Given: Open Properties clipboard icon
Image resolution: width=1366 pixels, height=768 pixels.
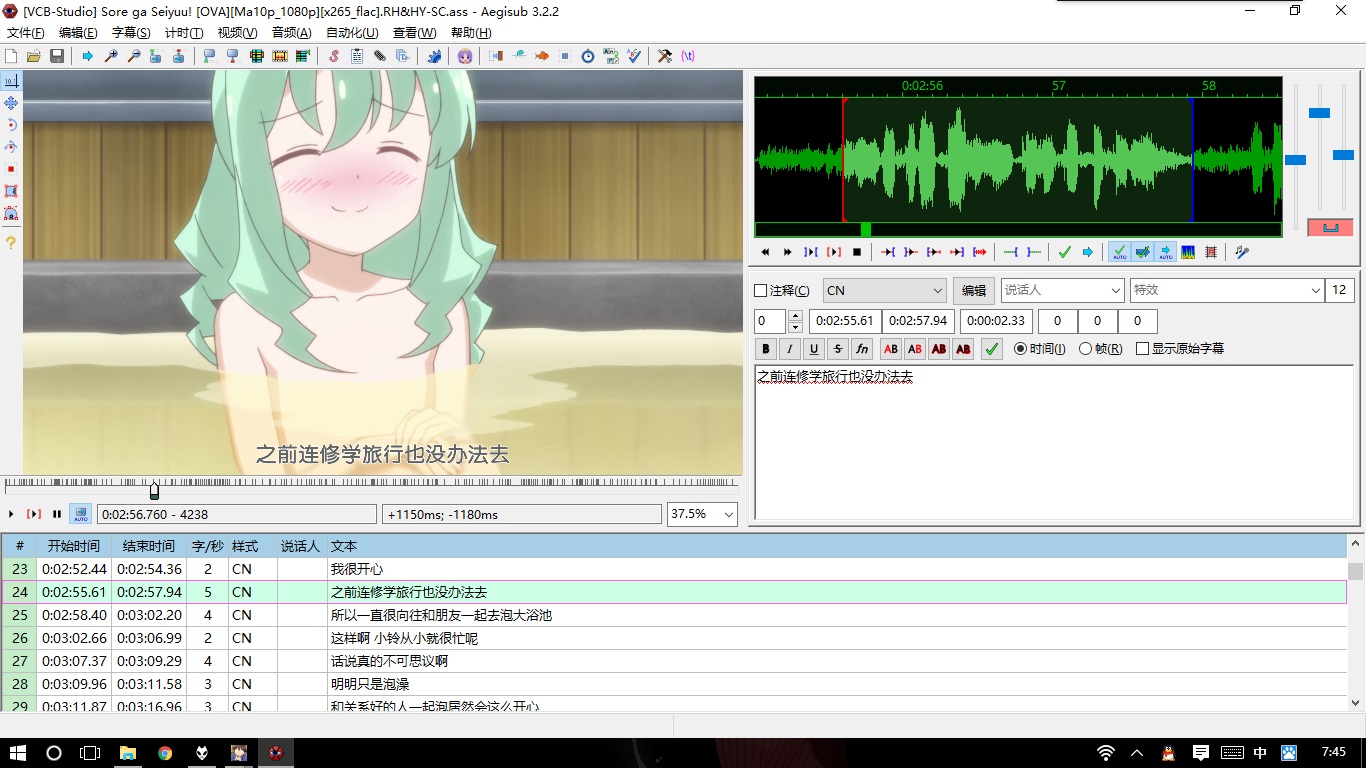Looking at the screenshot, I should point(357,56).
